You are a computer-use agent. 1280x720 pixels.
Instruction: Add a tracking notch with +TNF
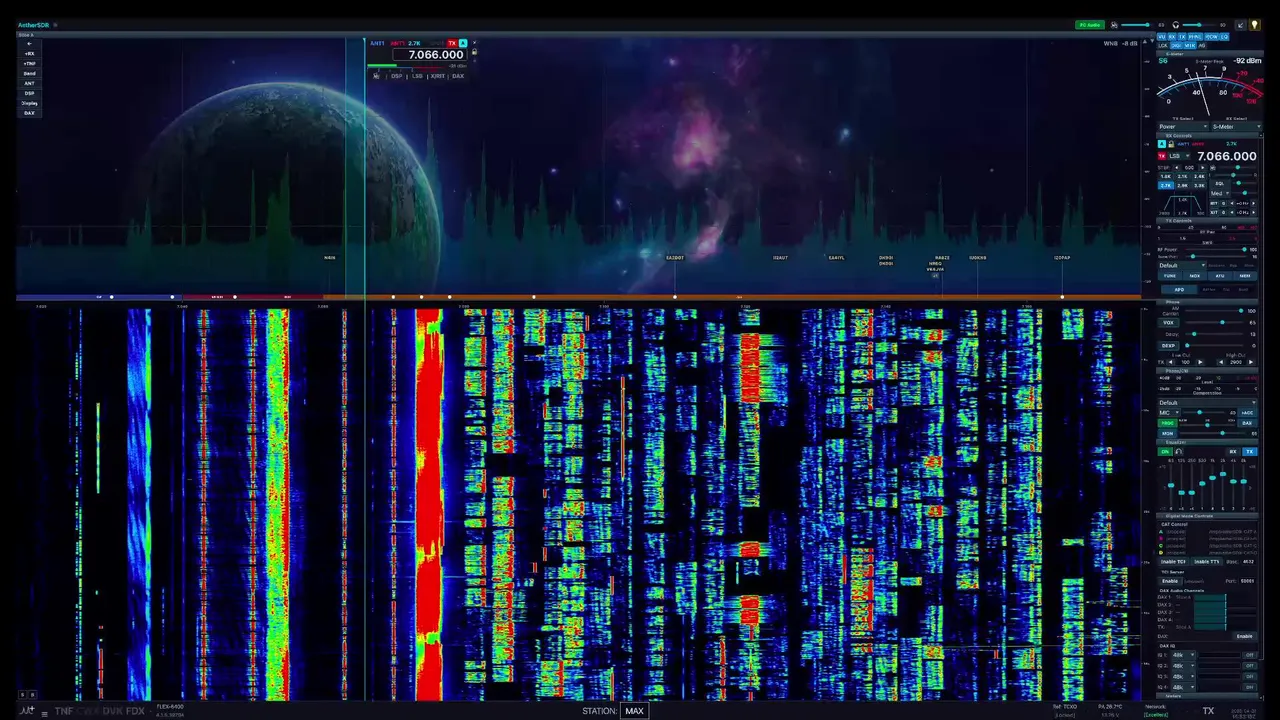click(x=29, y=63)
